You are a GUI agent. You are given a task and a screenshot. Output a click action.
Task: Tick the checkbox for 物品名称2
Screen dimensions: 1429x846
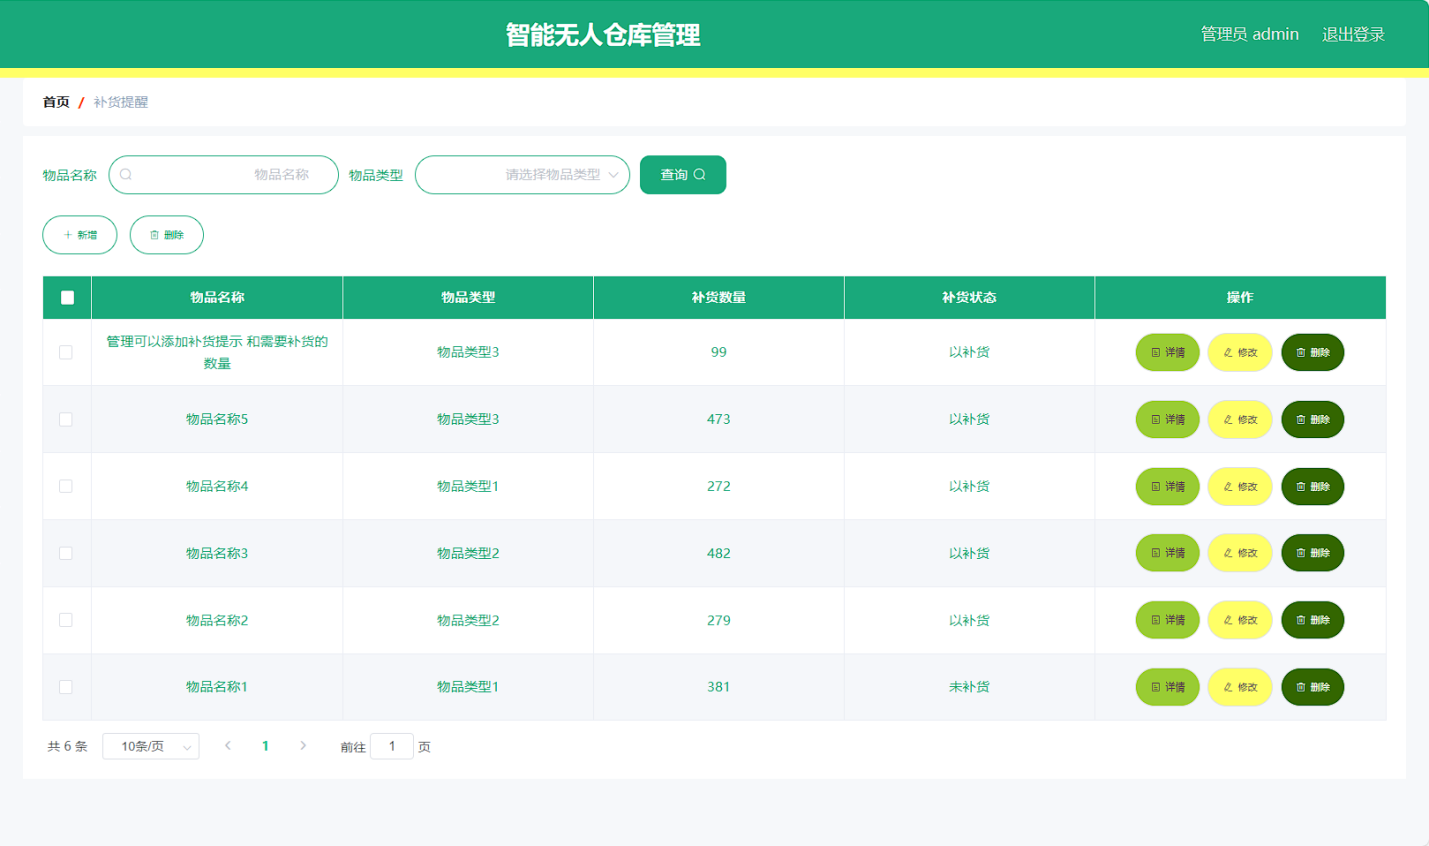(x=66, y=620)
